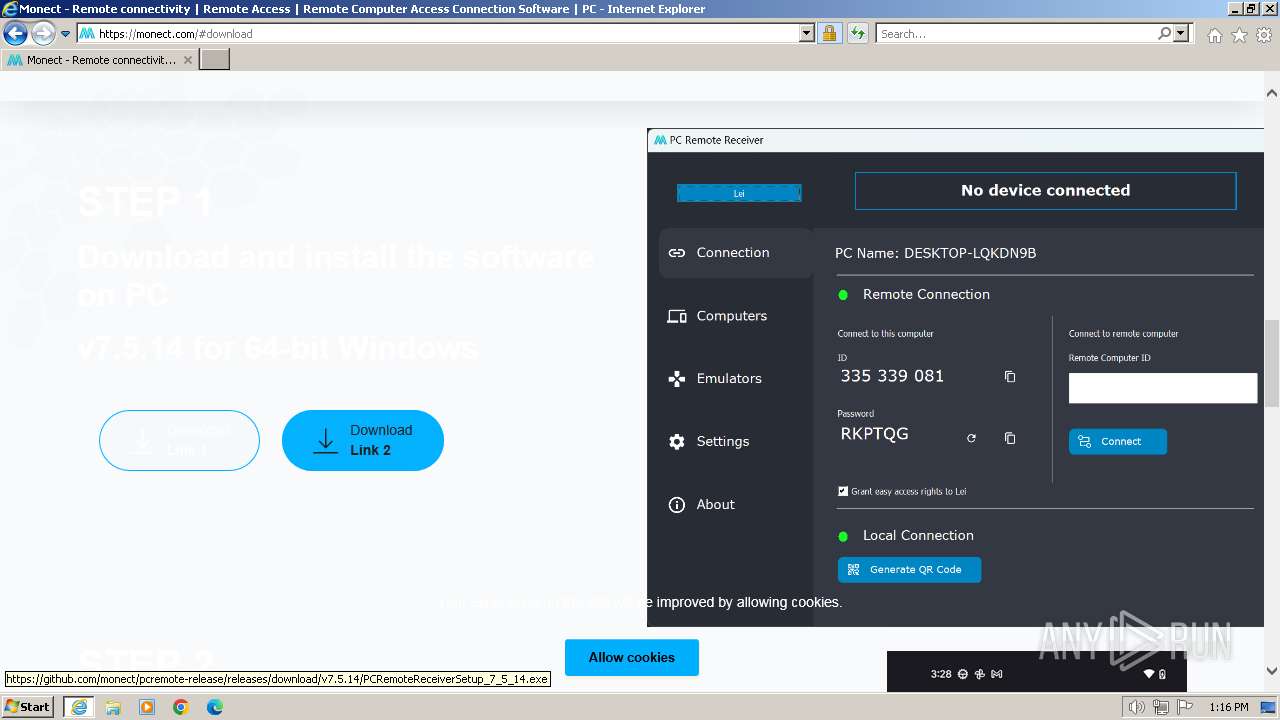
Task: Open About in PC Remote Receiver sidebar
Action: [x=702, y=505]
